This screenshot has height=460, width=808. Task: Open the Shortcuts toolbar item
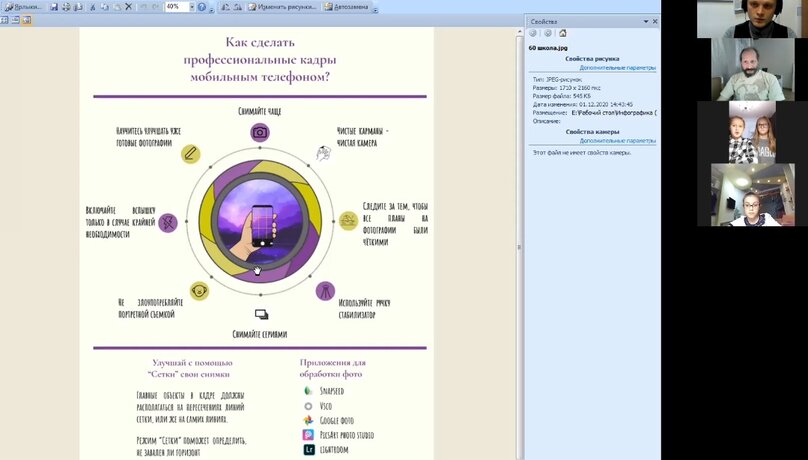pyautogui.click(x=22, y=6)
